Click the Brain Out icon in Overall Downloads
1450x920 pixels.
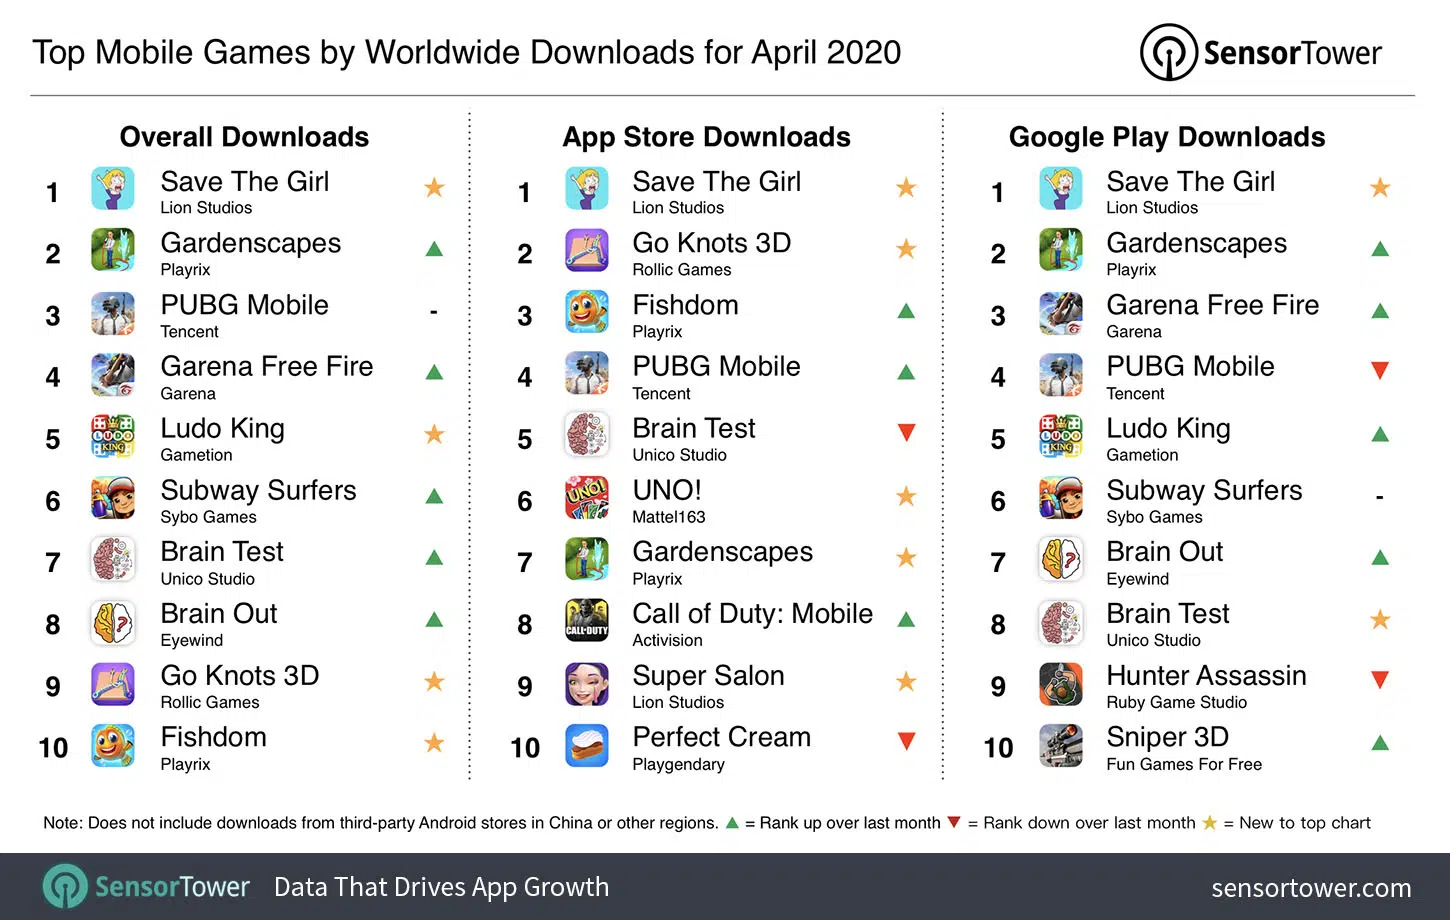[x=113, y=622]
